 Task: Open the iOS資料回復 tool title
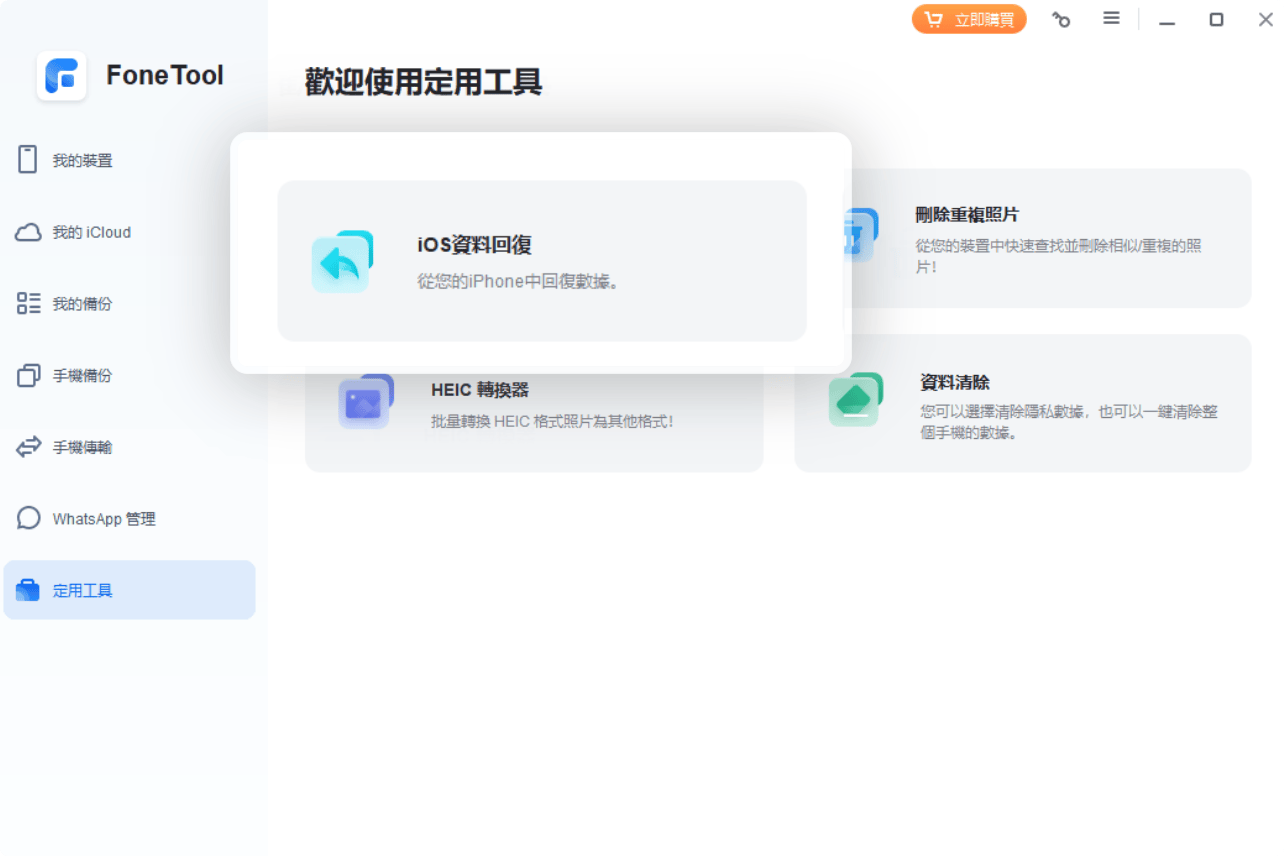(x=474, y=245)
